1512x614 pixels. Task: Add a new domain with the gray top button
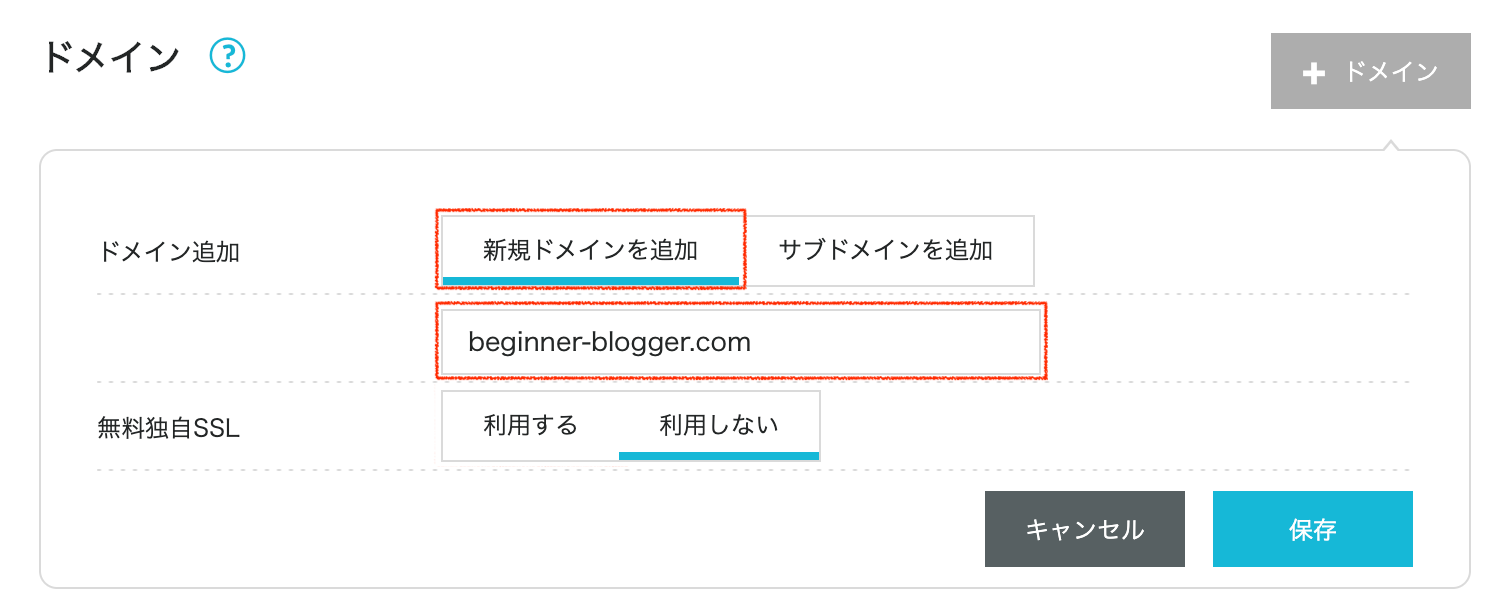(1370, 71)
